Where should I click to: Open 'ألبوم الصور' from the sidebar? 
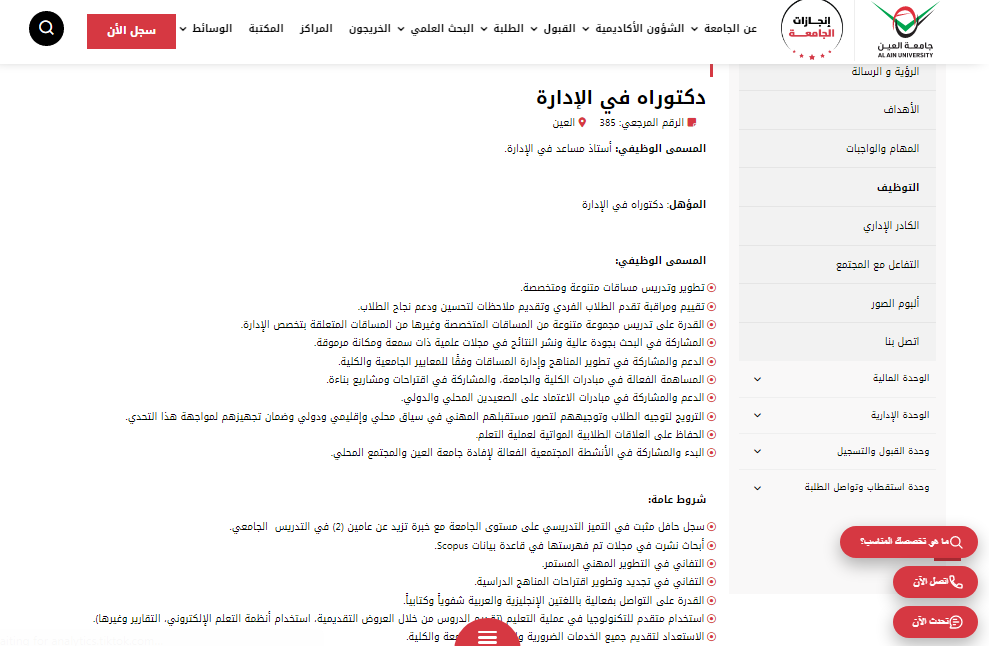[895, 303]
